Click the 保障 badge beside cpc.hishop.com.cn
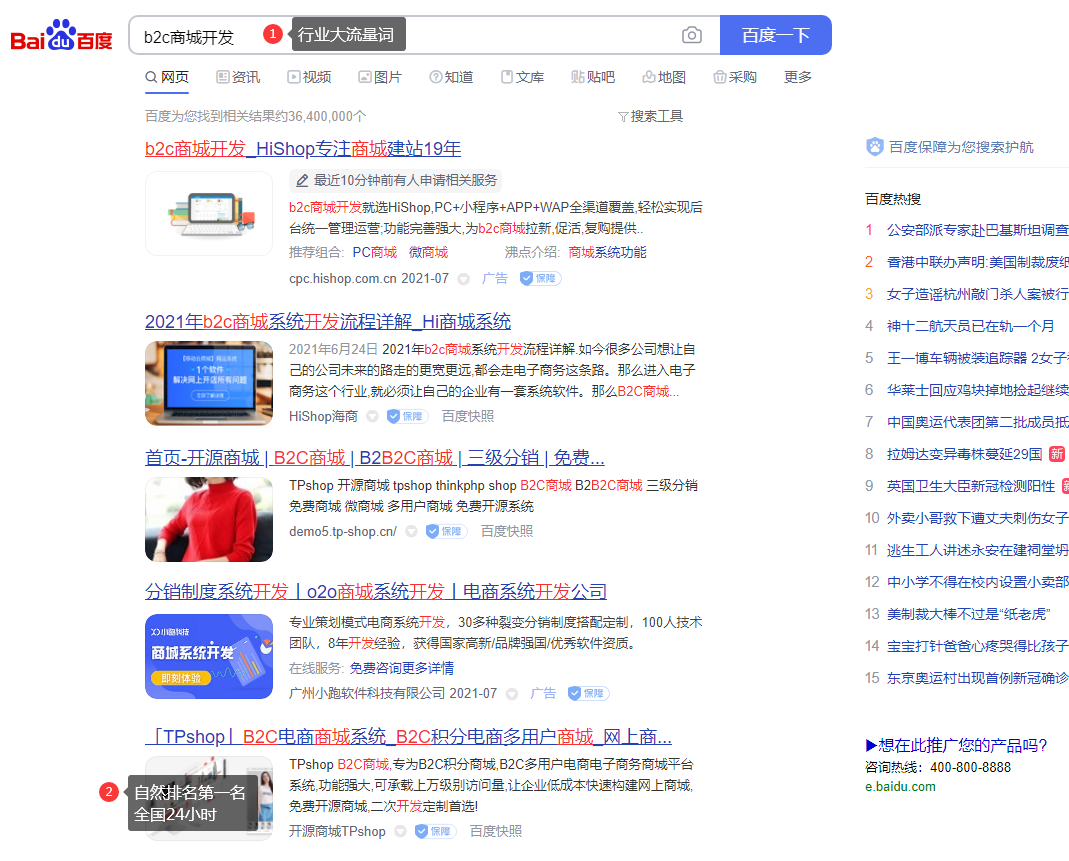 tap(540, 279)
